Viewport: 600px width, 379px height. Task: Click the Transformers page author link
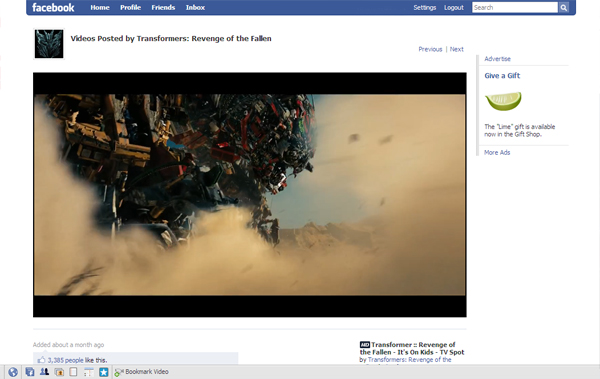409,360
